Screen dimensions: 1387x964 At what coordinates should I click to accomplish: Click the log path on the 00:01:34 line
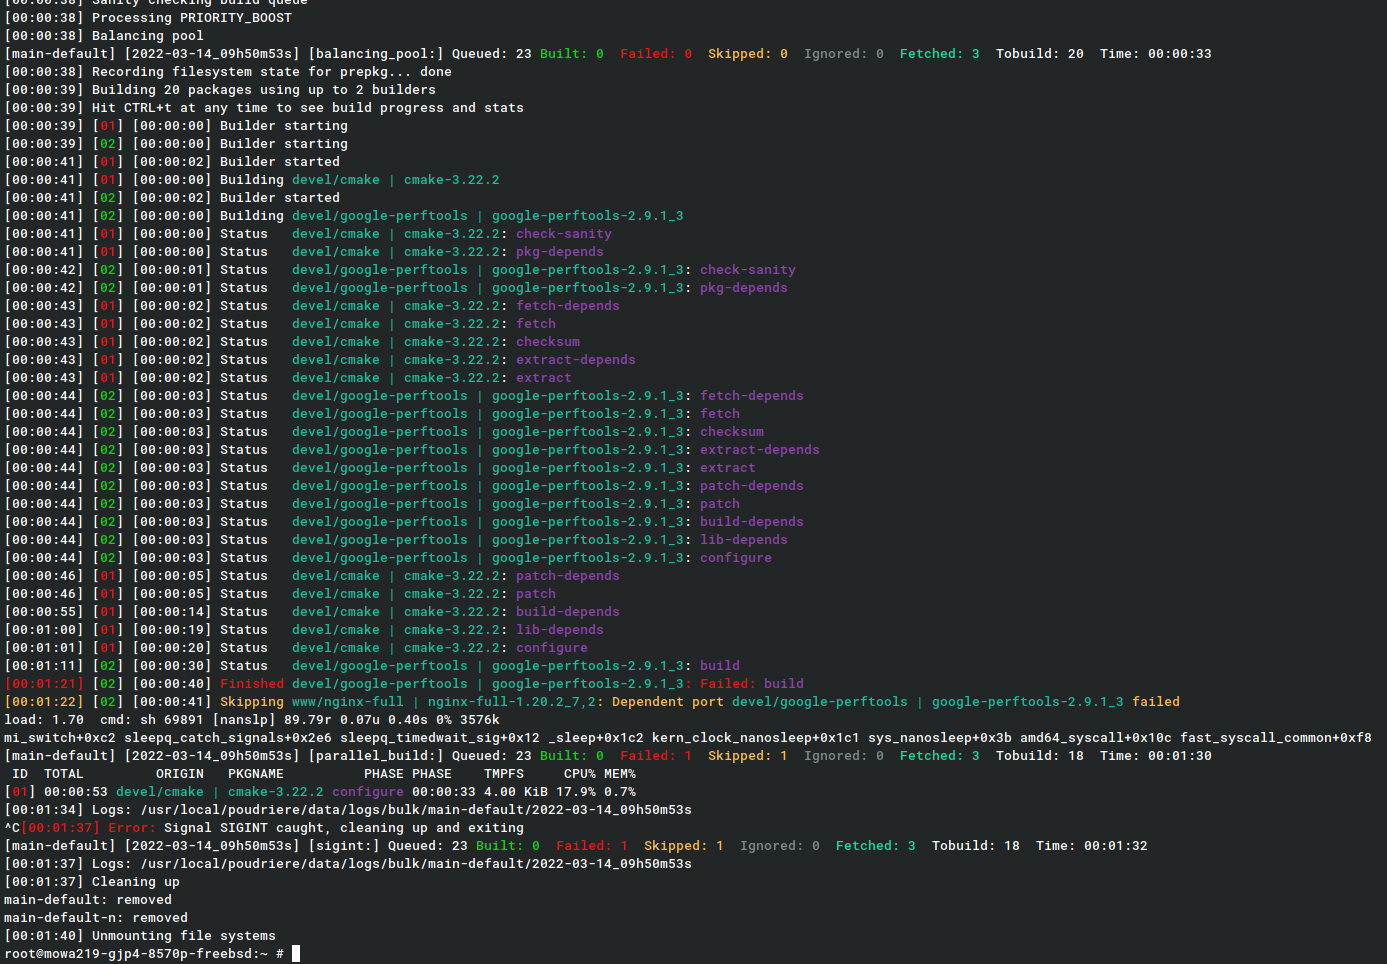415,810
